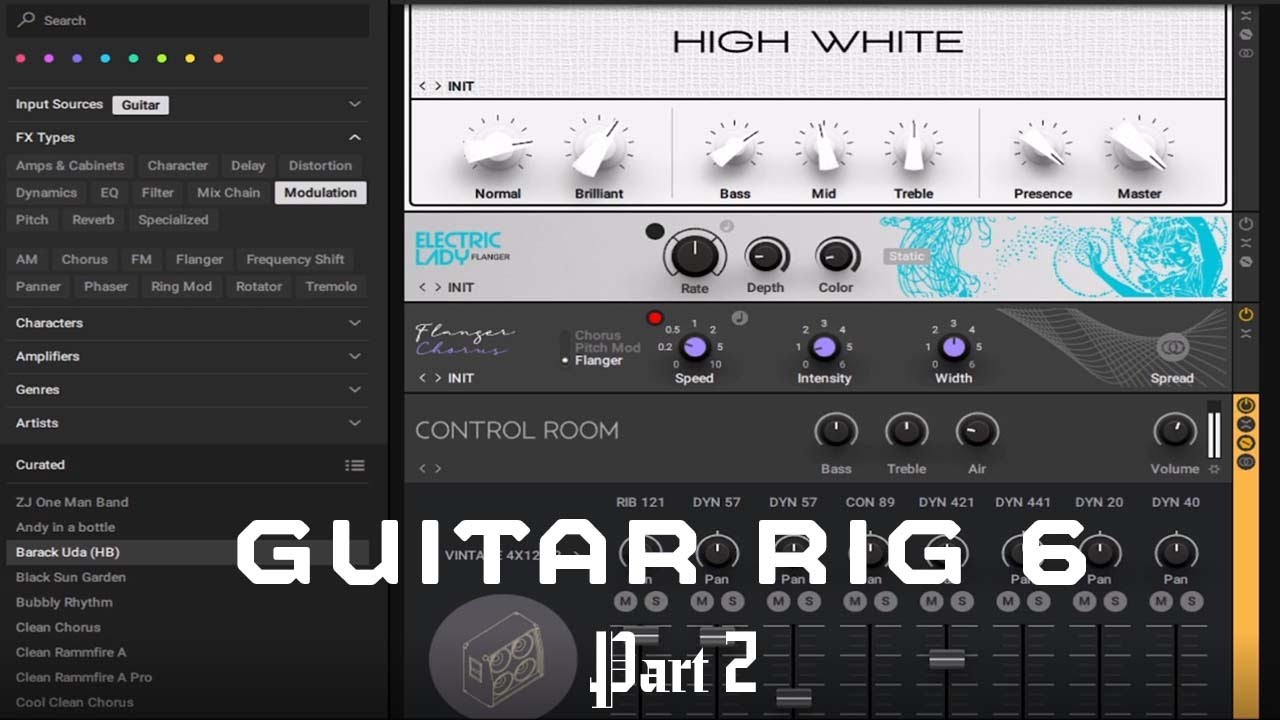The image size is (1280, 720).
Task: Switch Curated presets to list view icon
Action: coord(355,465)
